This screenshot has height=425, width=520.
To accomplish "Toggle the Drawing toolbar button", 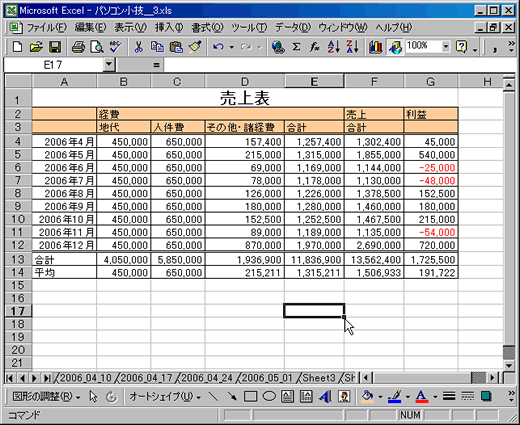I will (x=395, y=47).
